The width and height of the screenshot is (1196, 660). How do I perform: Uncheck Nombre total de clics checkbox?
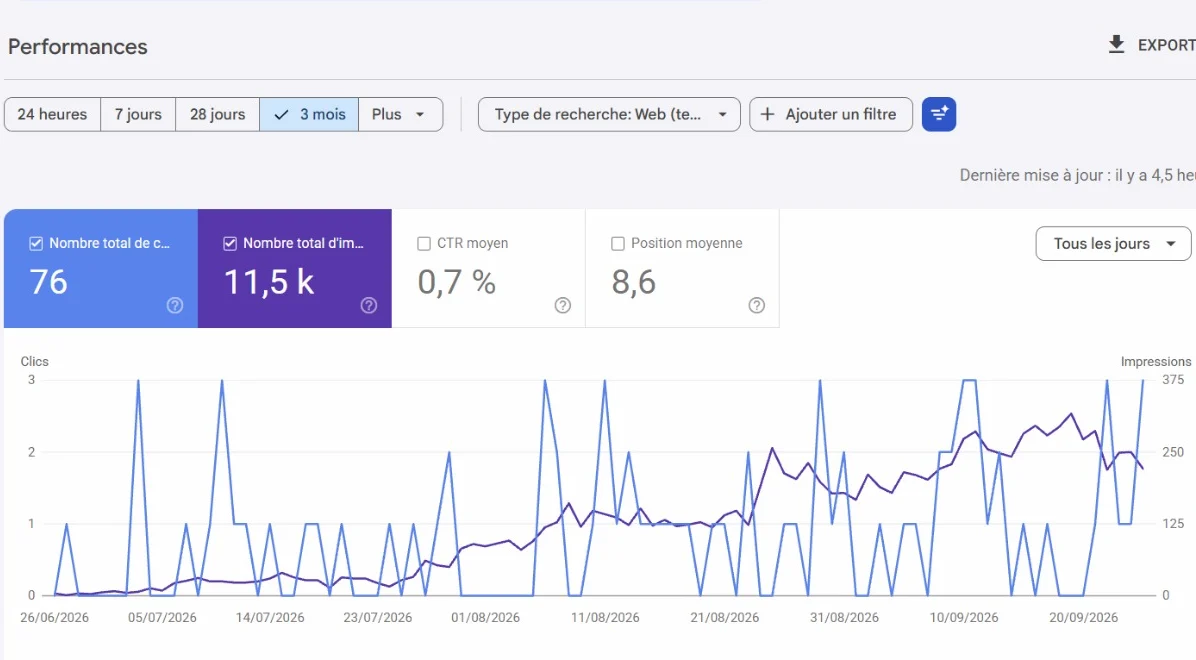(36, 243)
